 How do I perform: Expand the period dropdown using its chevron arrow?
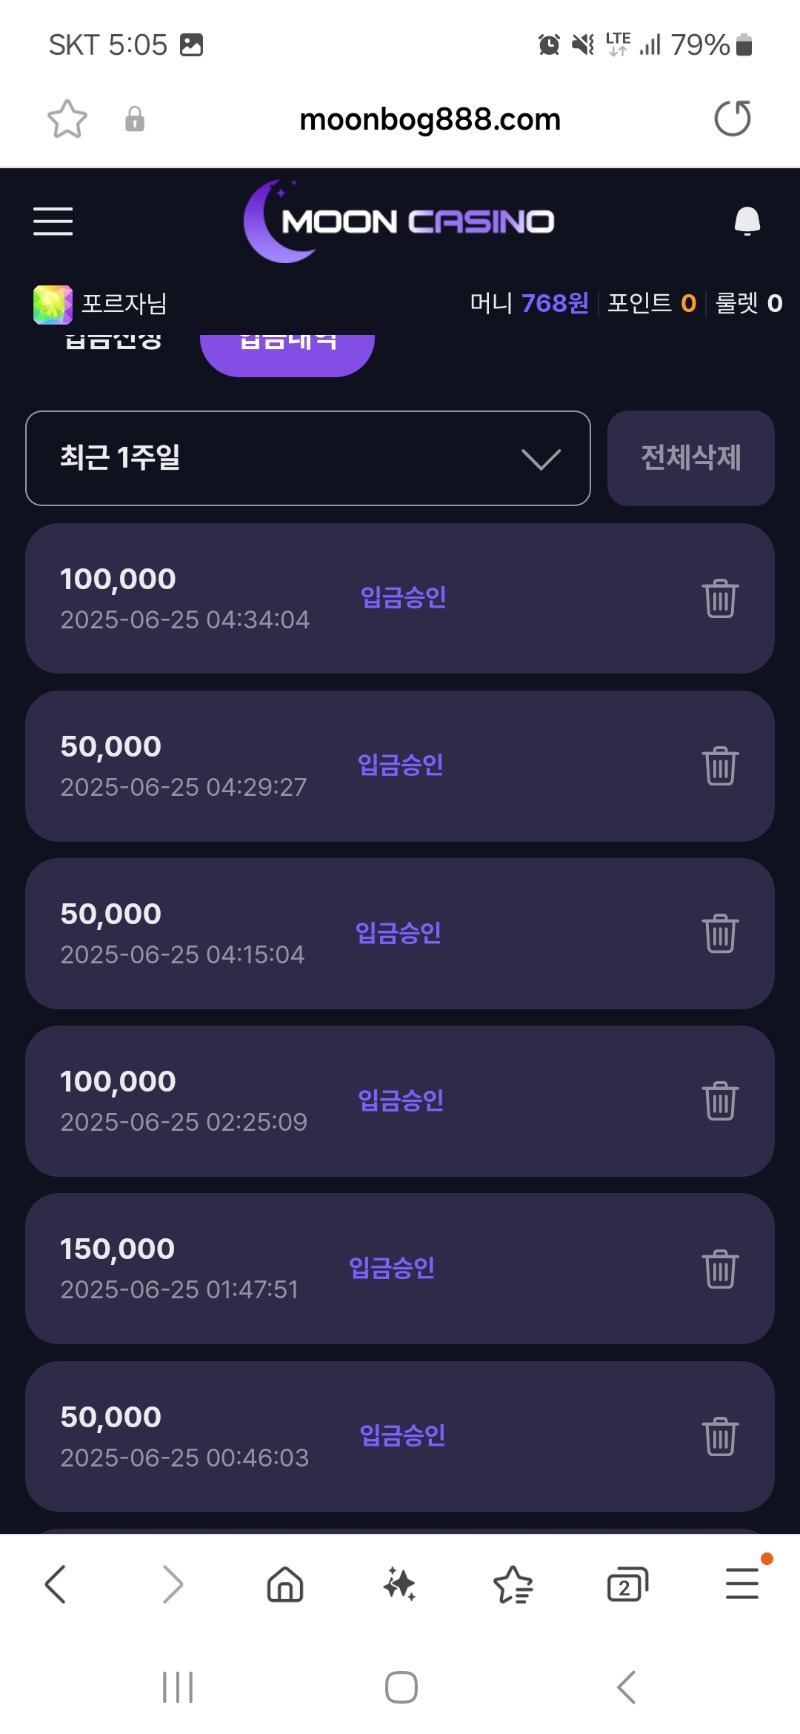pyautogui.click(x=541, y=459)
